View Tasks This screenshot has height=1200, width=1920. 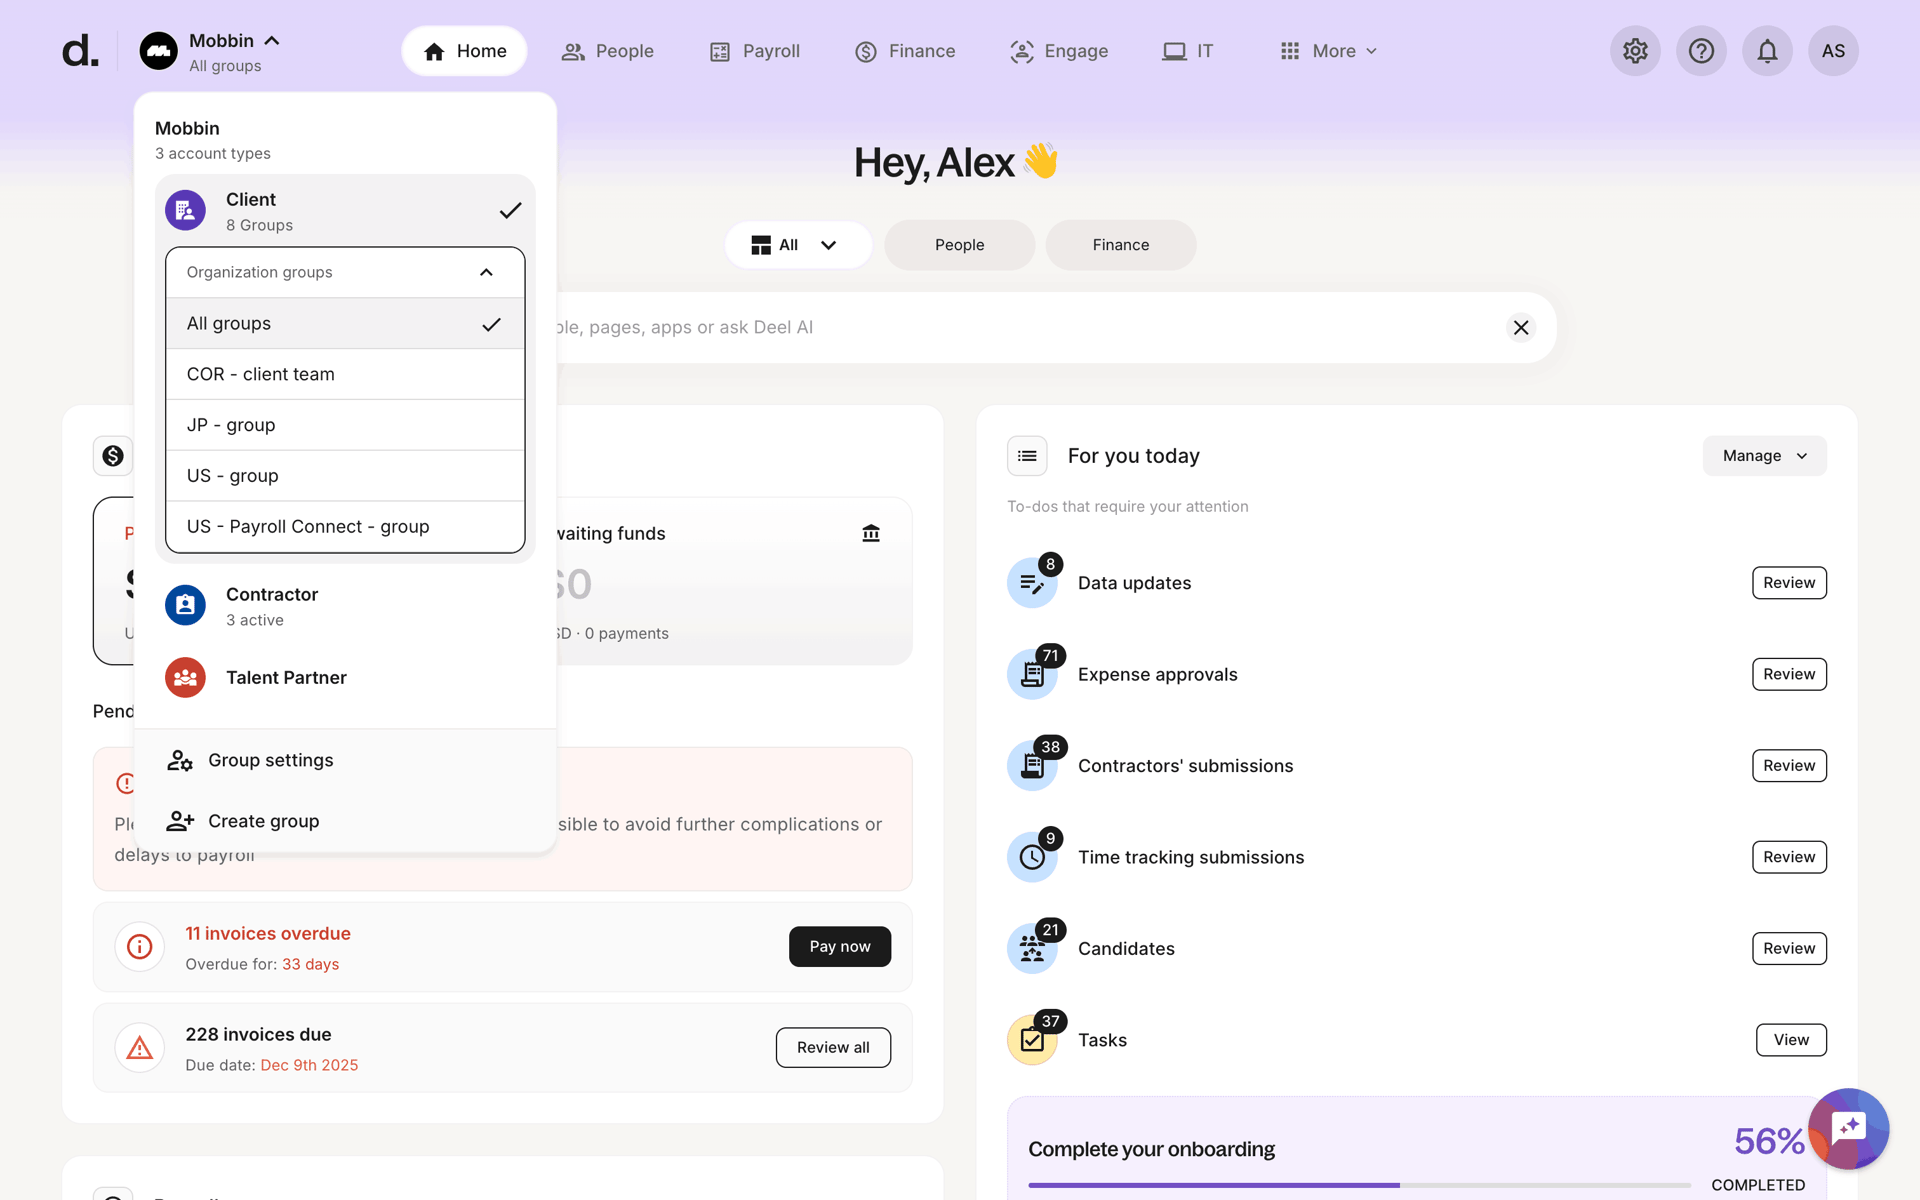tap(1791, 1040)
